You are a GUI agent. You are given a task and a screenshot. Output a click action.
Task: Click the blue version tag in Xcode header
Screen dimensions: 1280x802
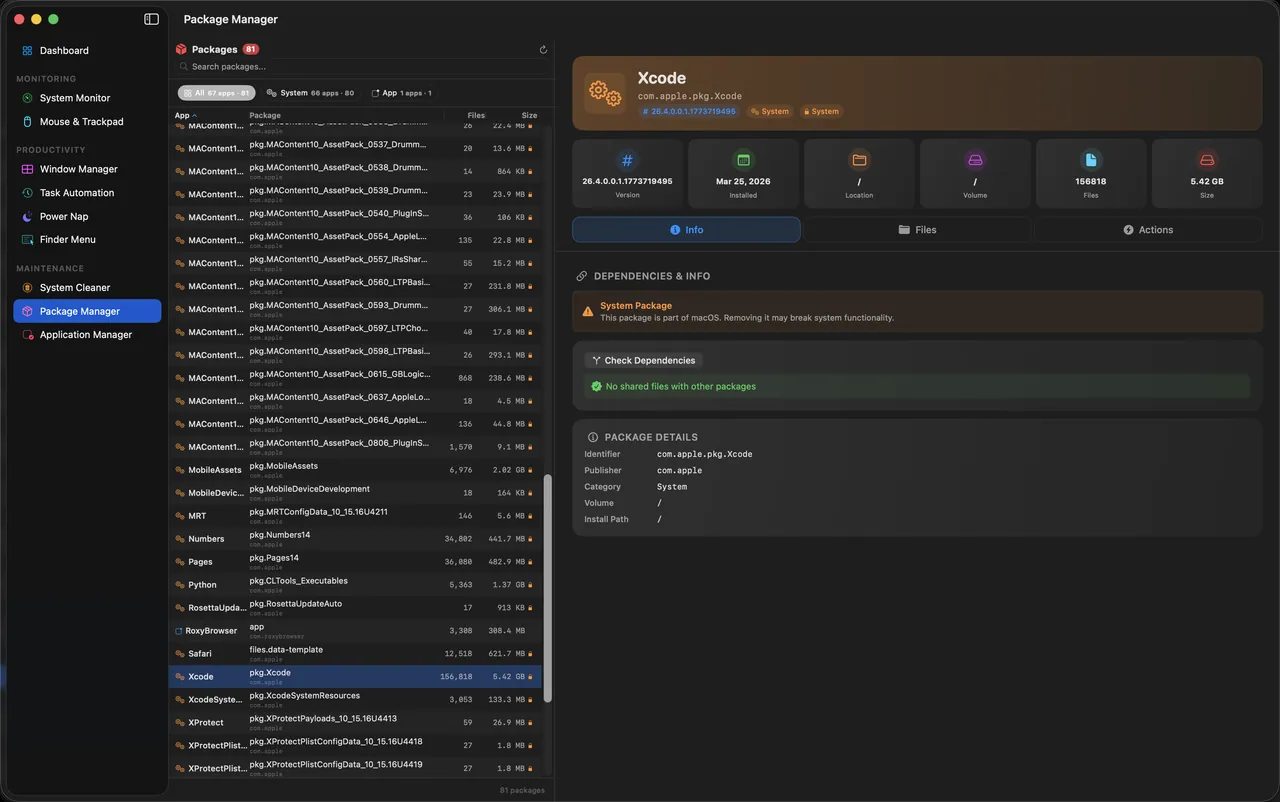689,111
